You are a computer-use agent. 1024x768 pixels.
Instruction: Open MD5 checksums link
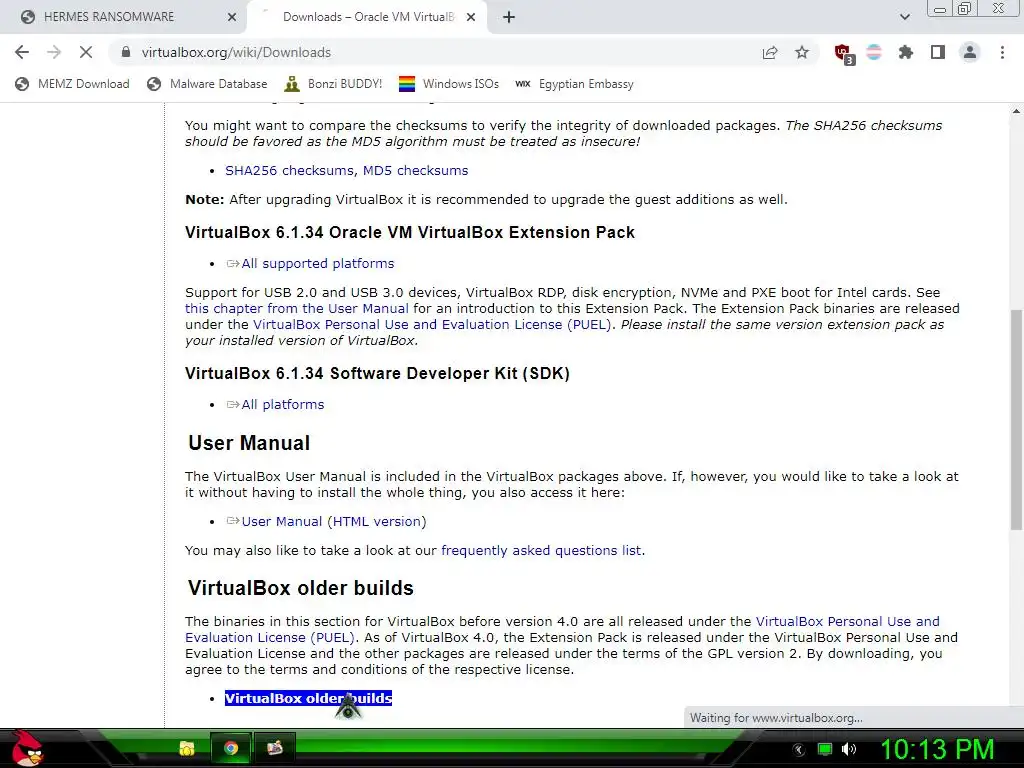[415, 170]
